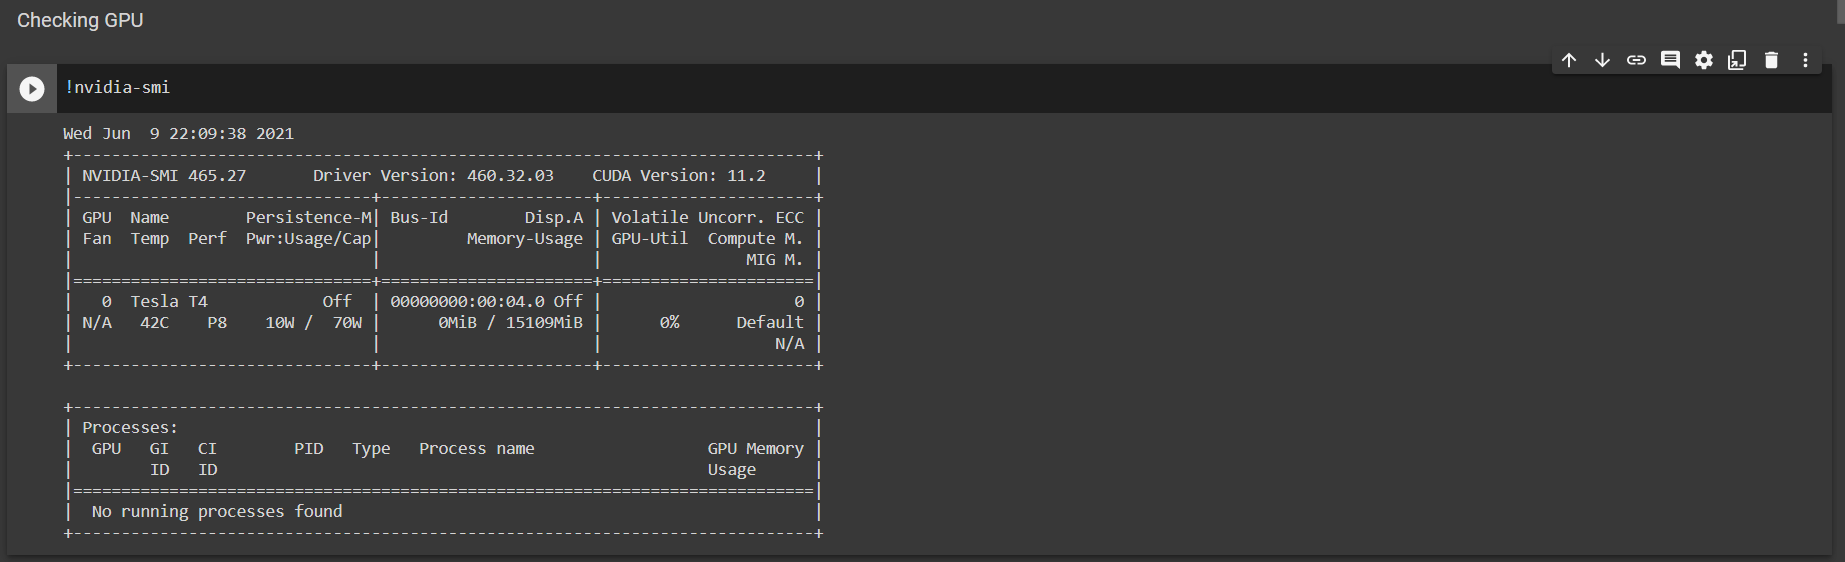The width and height of the screenshot is (1845, 562).
Task: Click the 15109MiB memory usage value
Action: pyautogui.click(x=543, y=323)
